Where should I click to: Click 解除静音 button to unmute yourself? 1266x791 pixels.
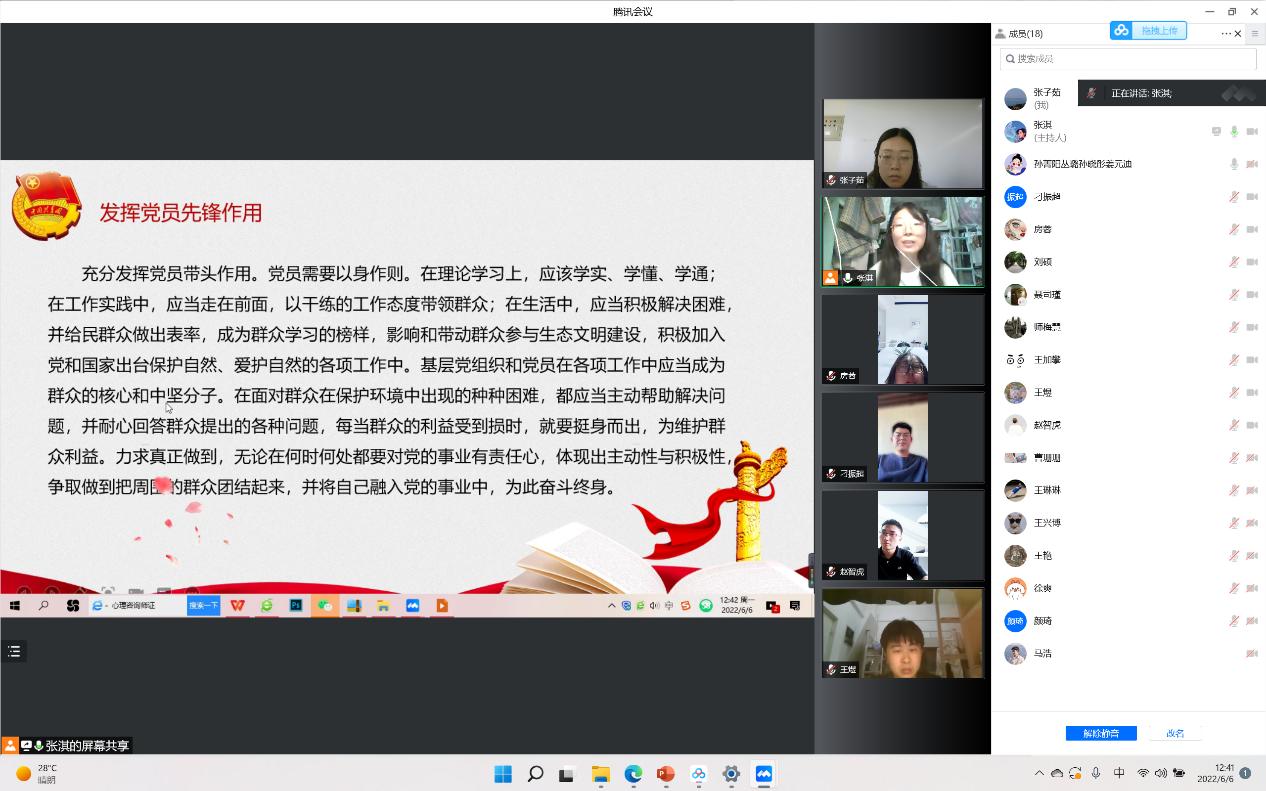click(x=1100, y=733)
